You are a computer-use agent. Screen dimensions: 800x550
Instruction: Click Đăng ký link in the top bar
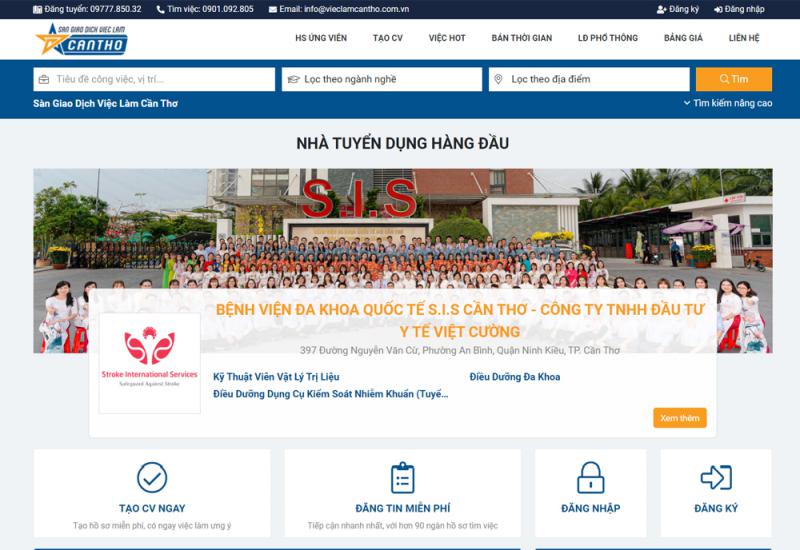click(x=677, y=9)
